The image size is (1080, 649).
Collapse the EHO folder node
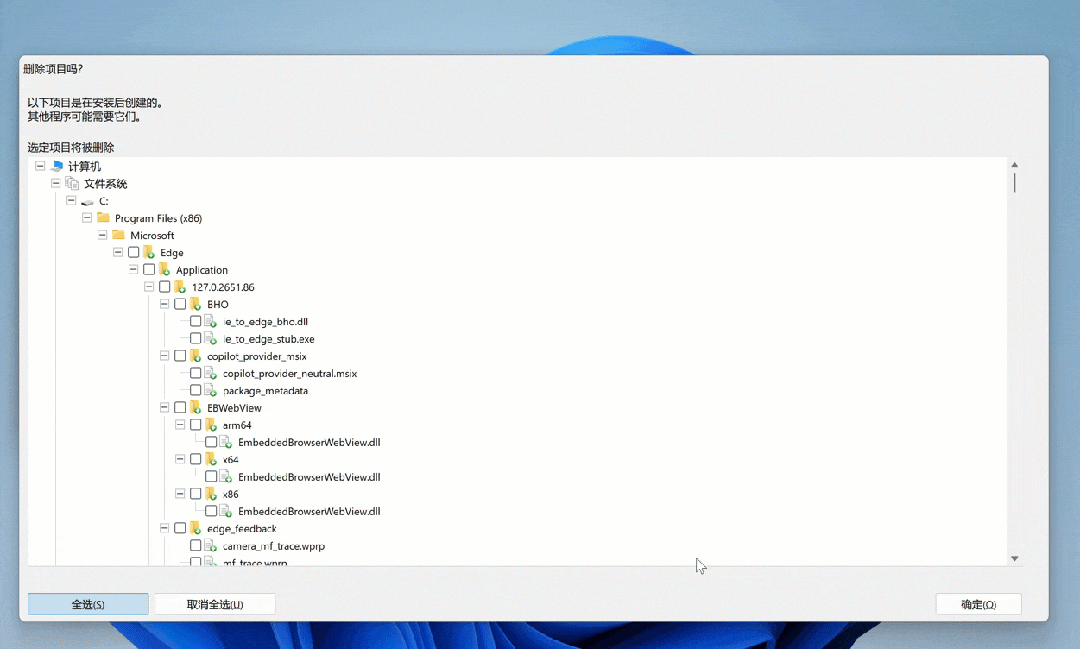[x=165, y=304]
